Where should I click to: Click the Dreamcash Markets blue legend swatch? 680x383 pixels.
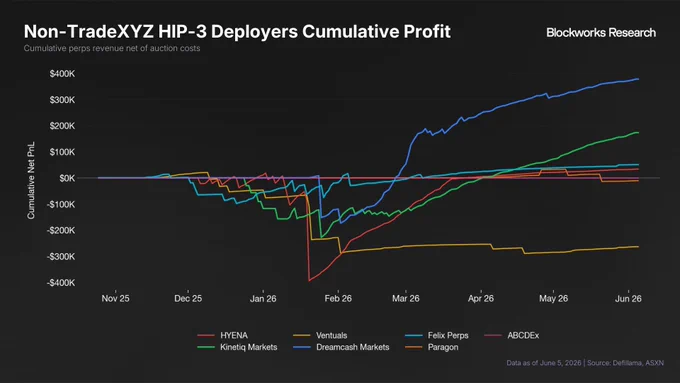(302, 347)
